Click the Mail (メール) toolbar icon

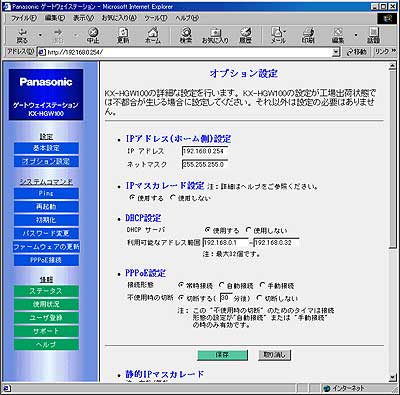[278, 35]
